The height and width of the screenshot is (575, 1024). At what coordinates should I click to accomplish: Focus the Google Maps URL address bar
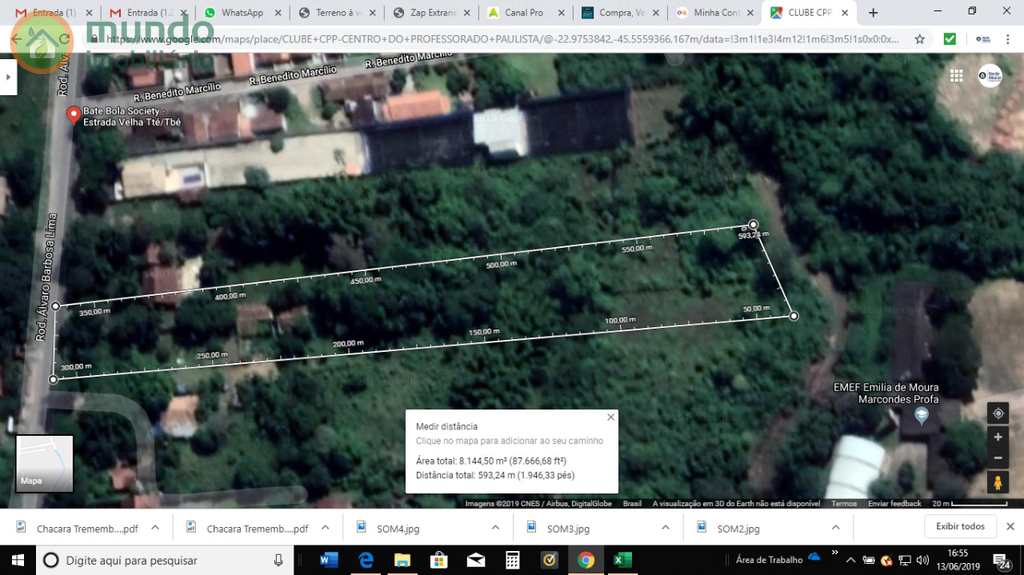point(503,39)
